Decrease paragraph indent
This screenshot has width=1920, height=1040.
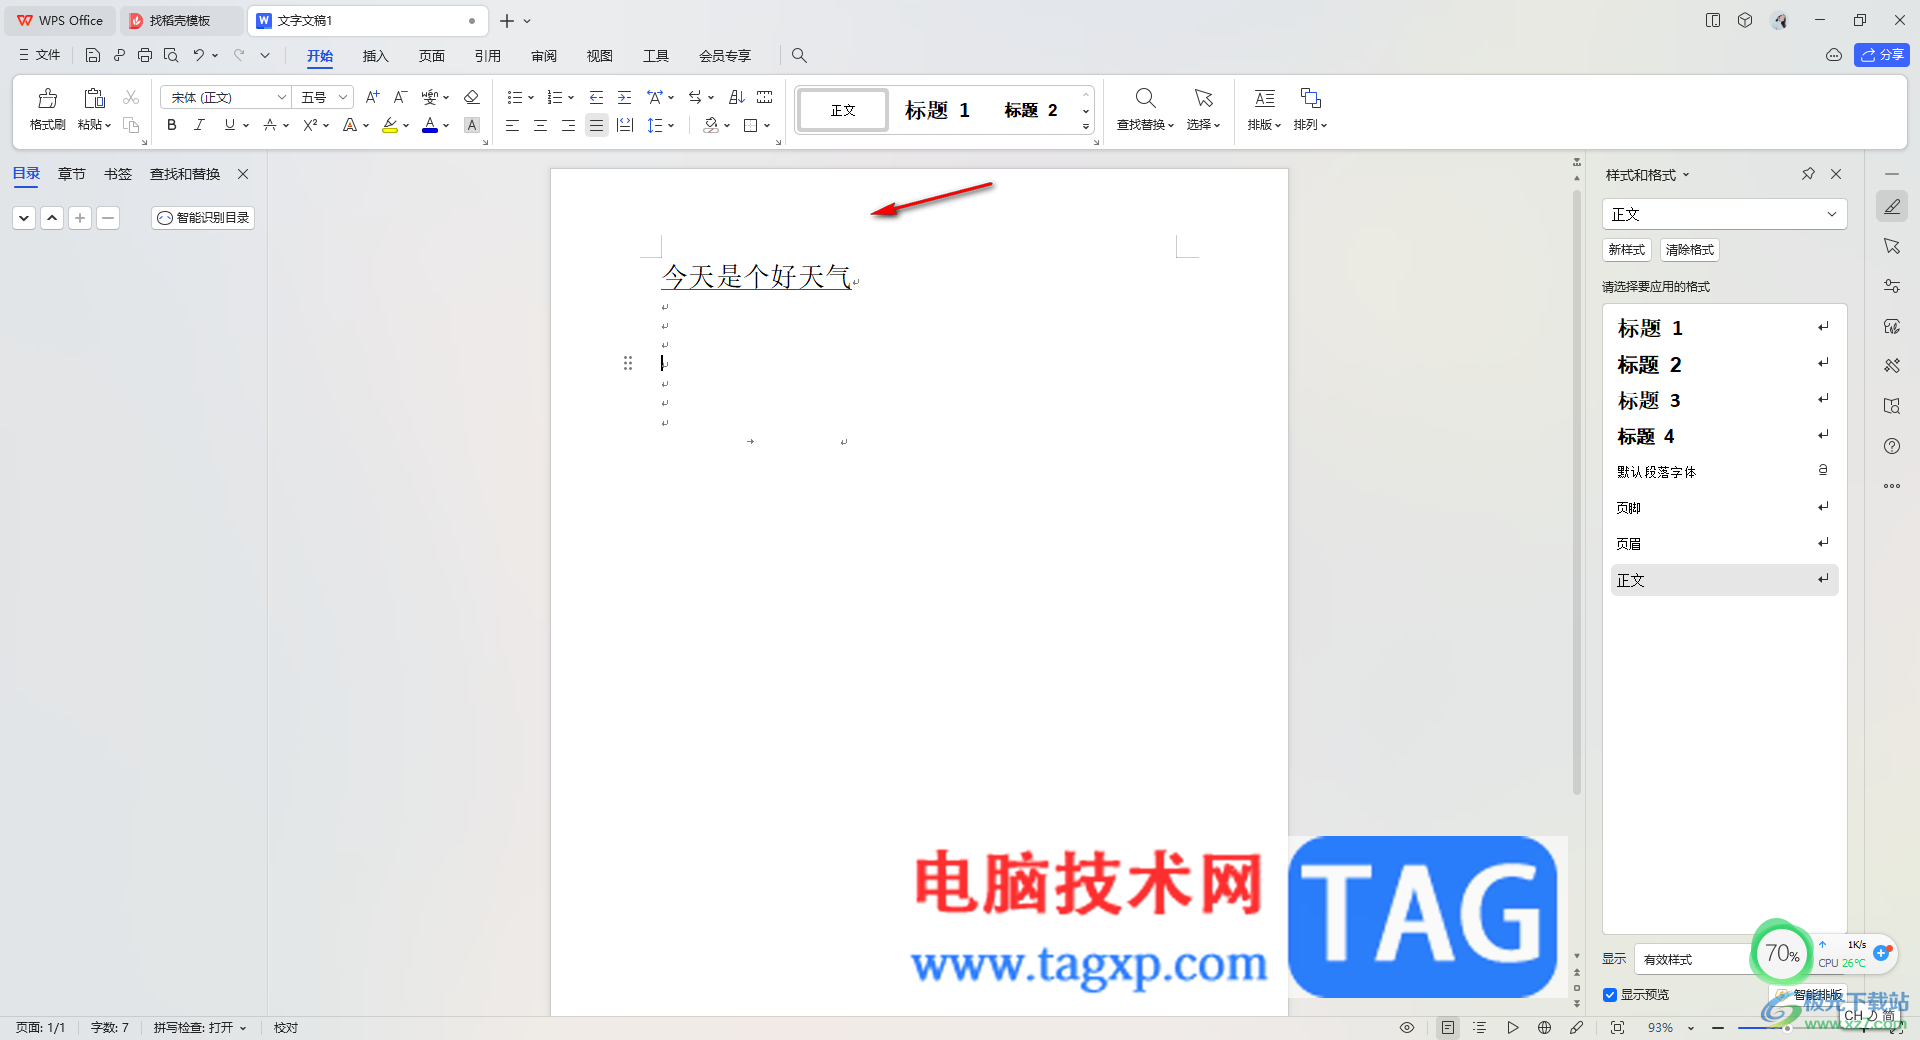(x=596, y=97)
